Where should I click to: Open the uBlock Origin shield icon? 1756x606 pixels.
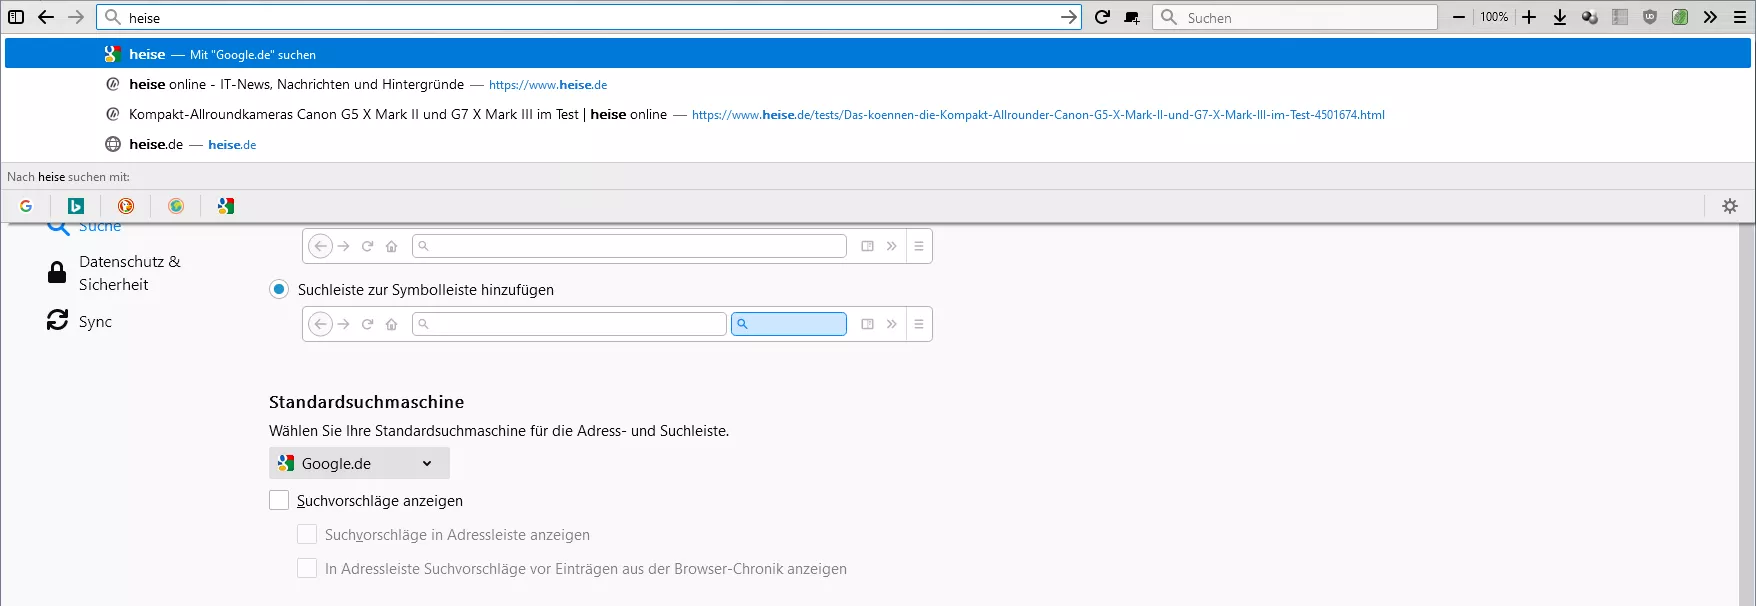(1650, 17)
